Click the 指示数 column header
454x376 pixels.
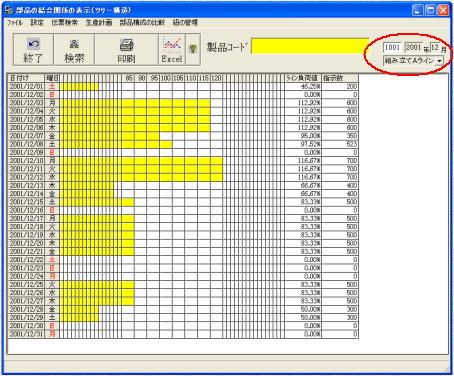340,78
